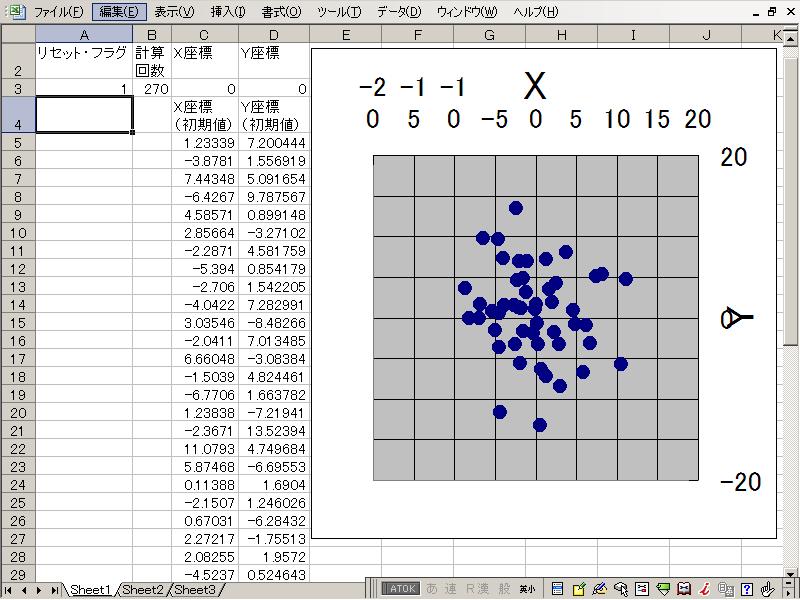Click the Excel workbook icon in menu bar
800x600 pixels.
click(x=16, y=12)
